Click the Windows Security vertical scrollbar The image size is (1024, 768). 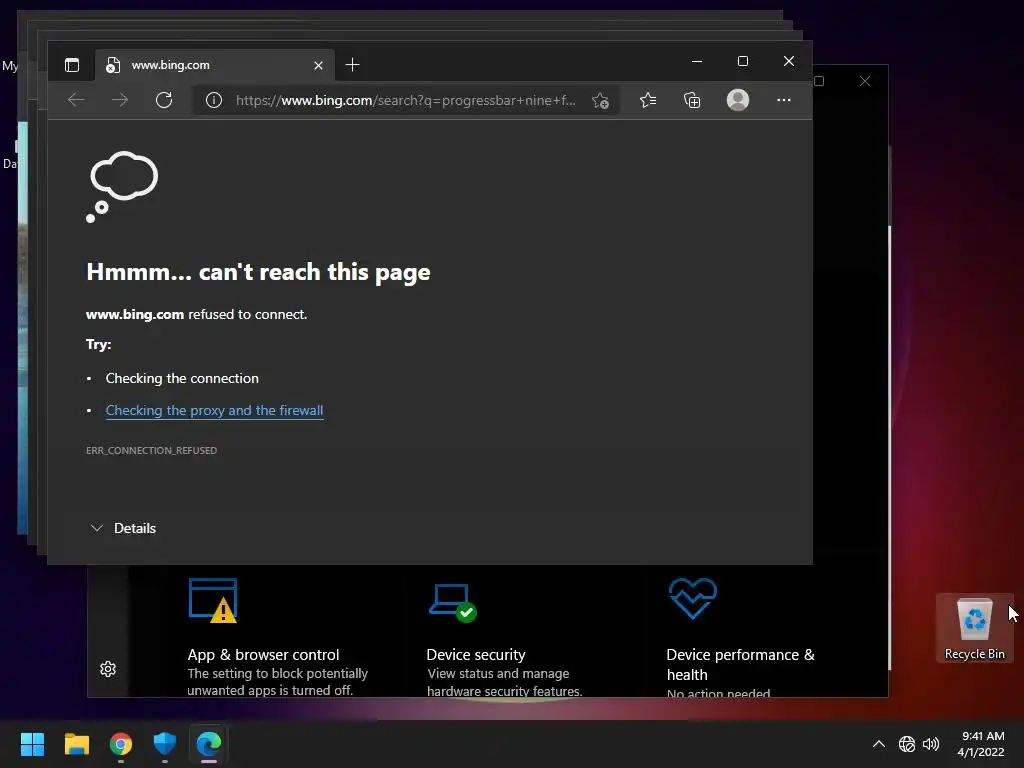point(889,447)
